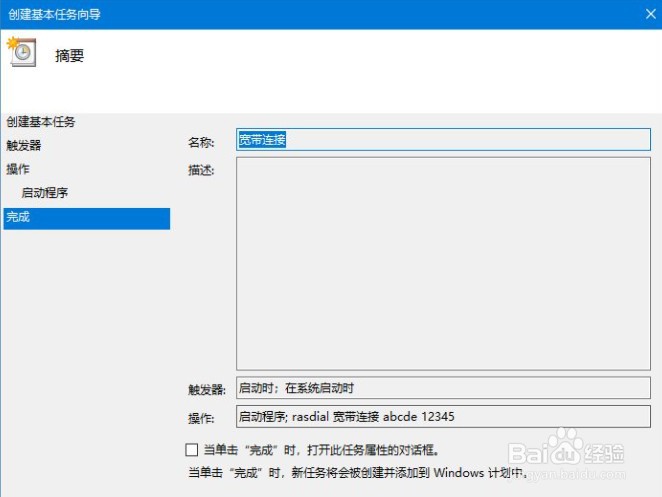Select the 启动程序 sub-step
Viewport: 662px width, 497px height.
tap(44, 193)
